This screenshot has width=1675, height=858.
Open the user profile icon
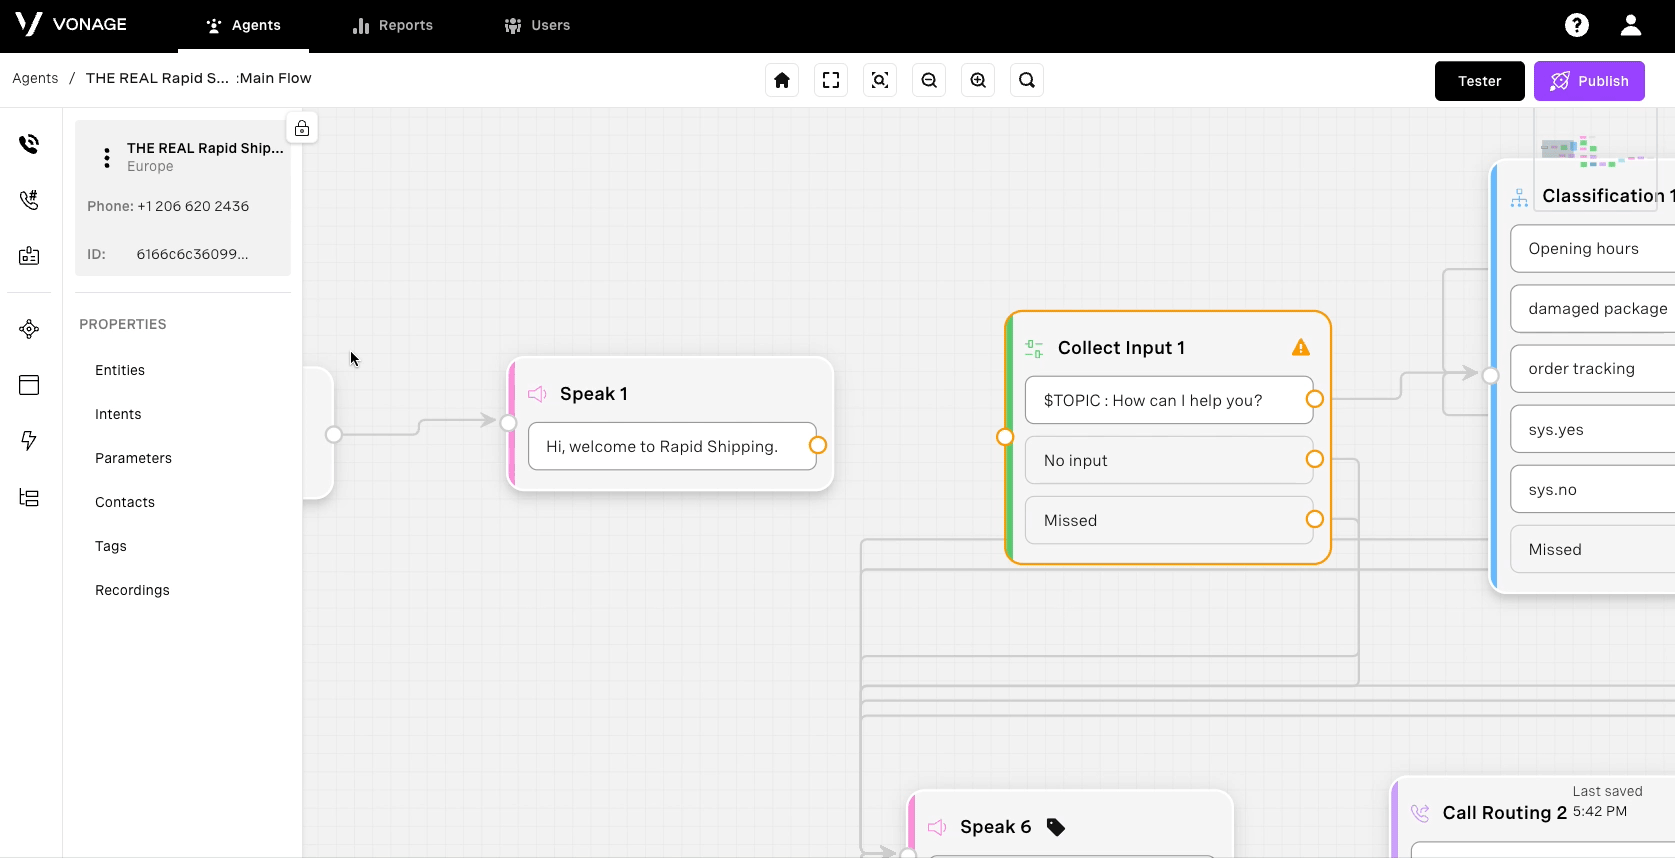coord(1631,25)
